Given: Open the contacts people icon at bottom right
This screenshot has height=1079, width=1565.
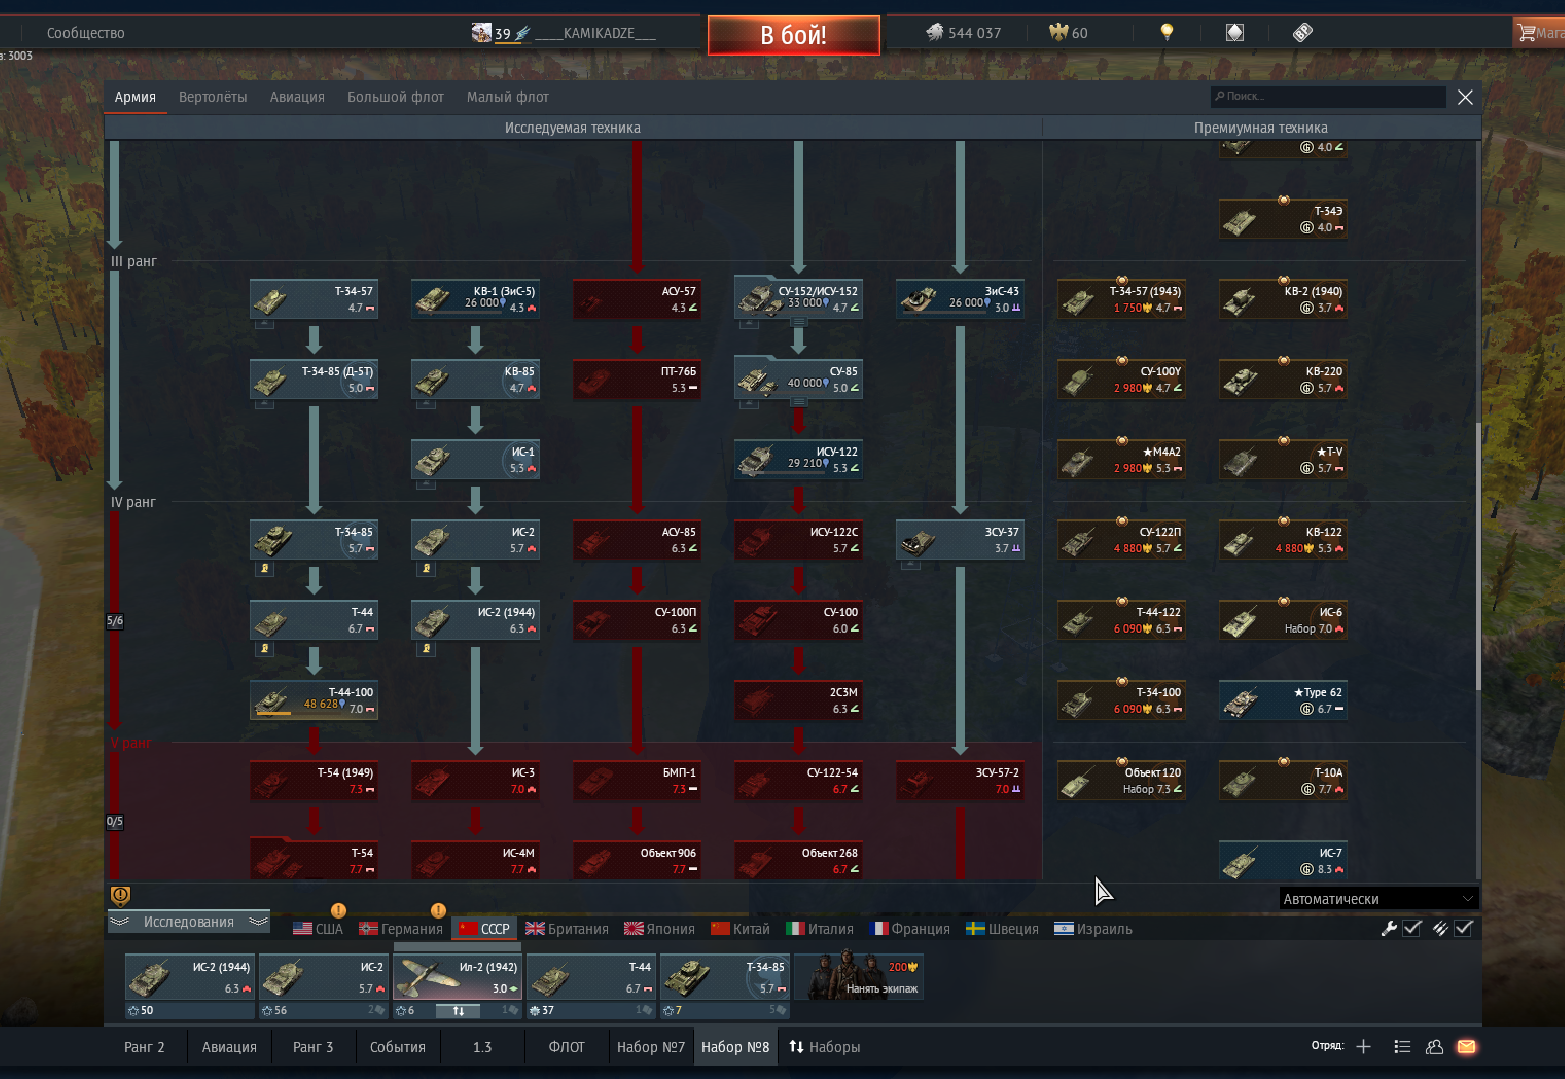Looking at the screenshot, I should [1434, 1046].
